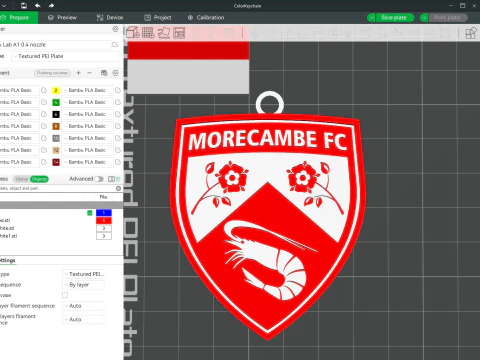The width and height of the screenshot is (480, 360).
Task: Arrange all objects on the plate
Action: pyautogui.click(x=179, y=33)
